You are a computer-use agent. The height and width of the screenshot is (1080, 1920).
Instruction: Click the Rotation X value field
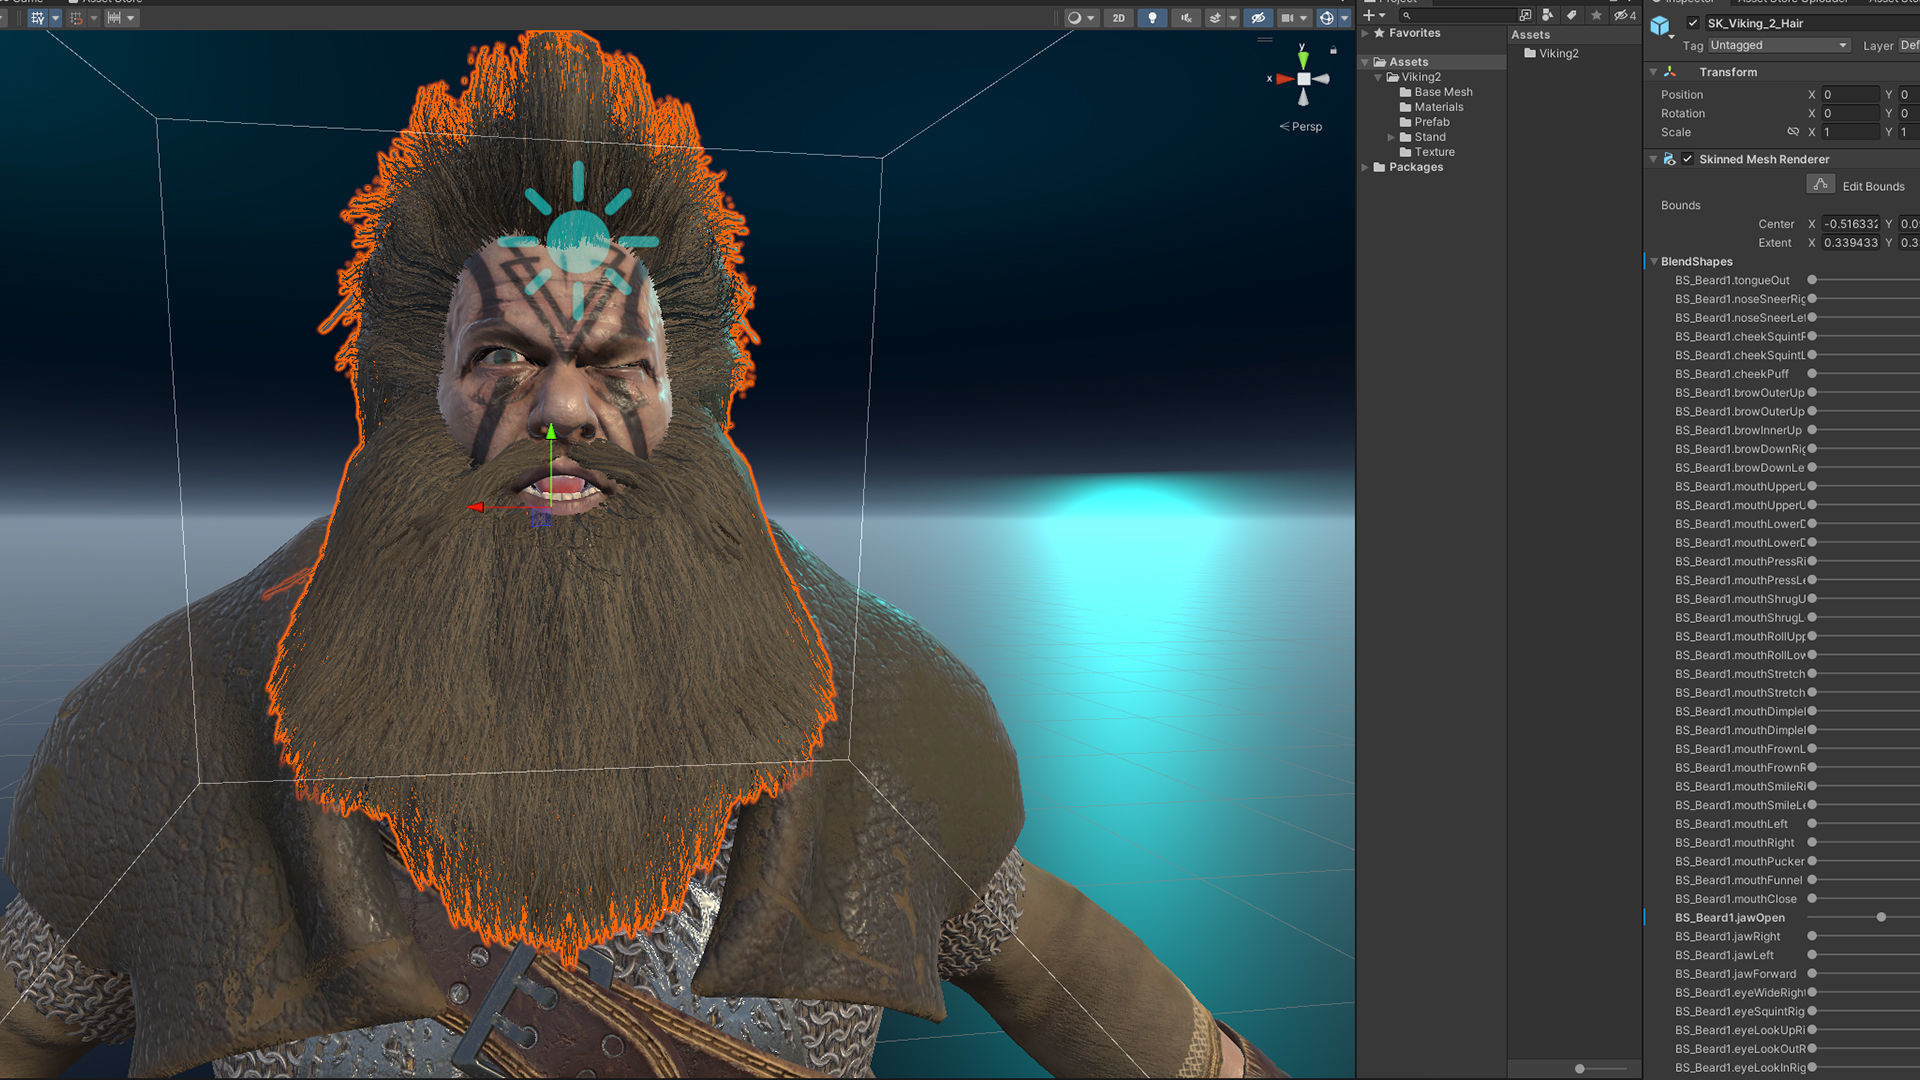click(1850, 114)
